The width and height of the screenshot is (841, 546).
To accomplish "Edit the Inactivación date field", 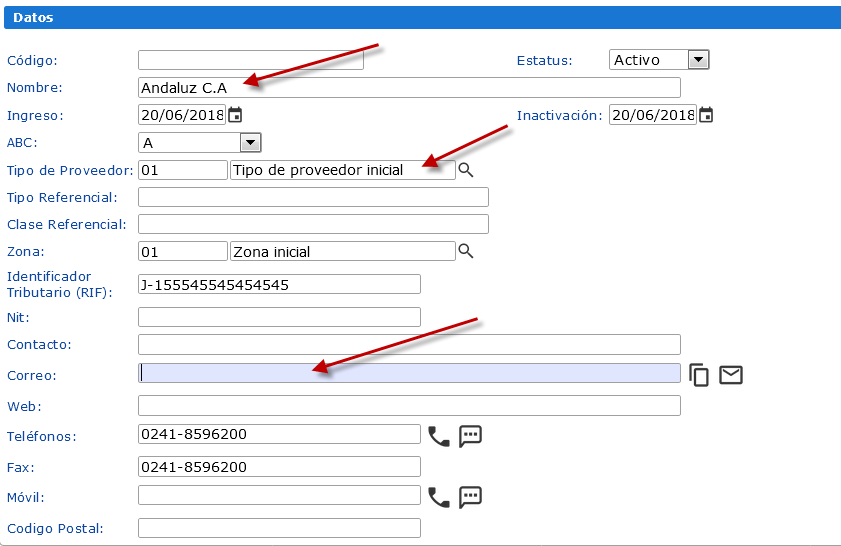I will (653, 115).
